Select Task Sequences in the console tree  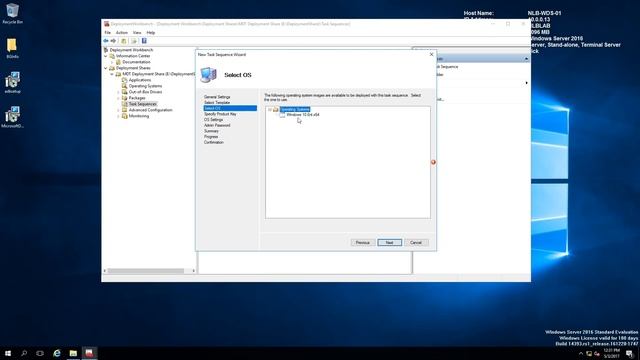click(x=142, y=104)
